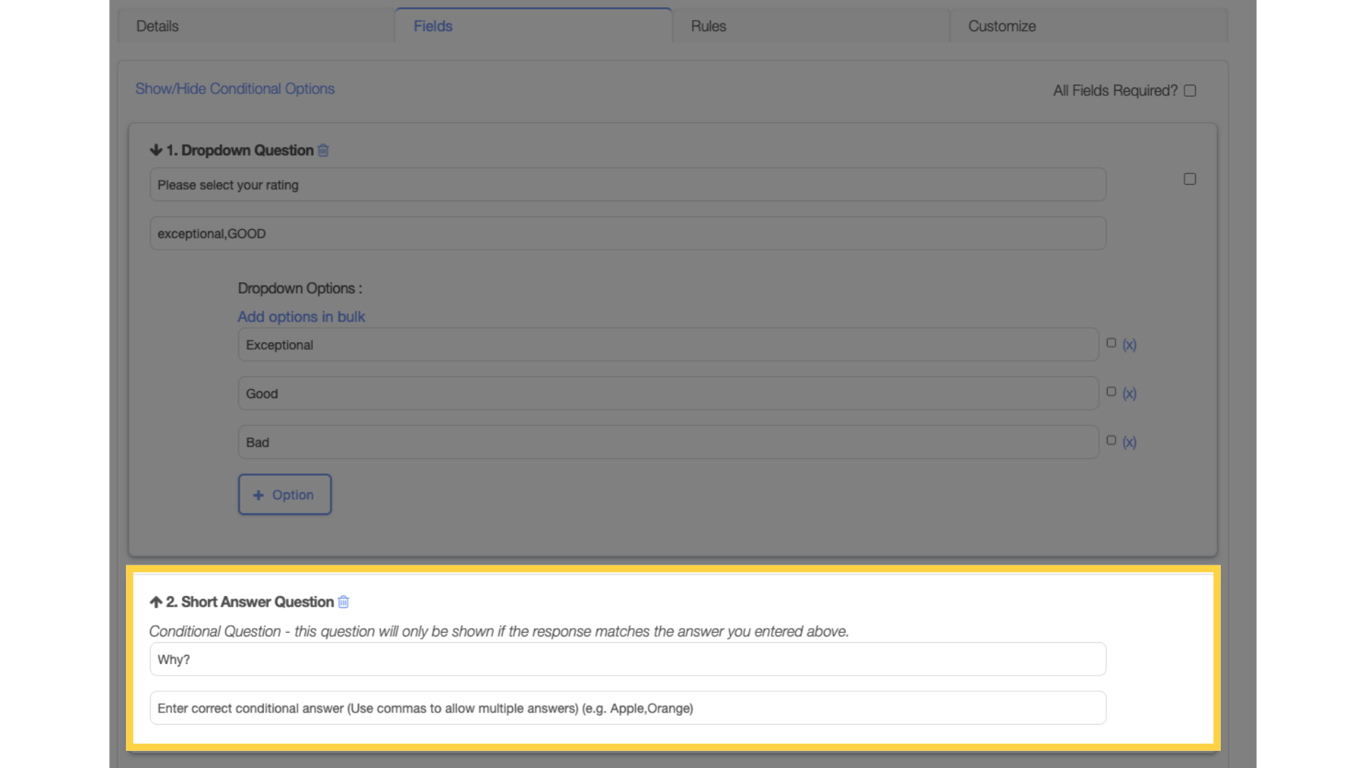Select the 'Why?' short answer field
The image size is (1366, 768).
pos(627,659)
